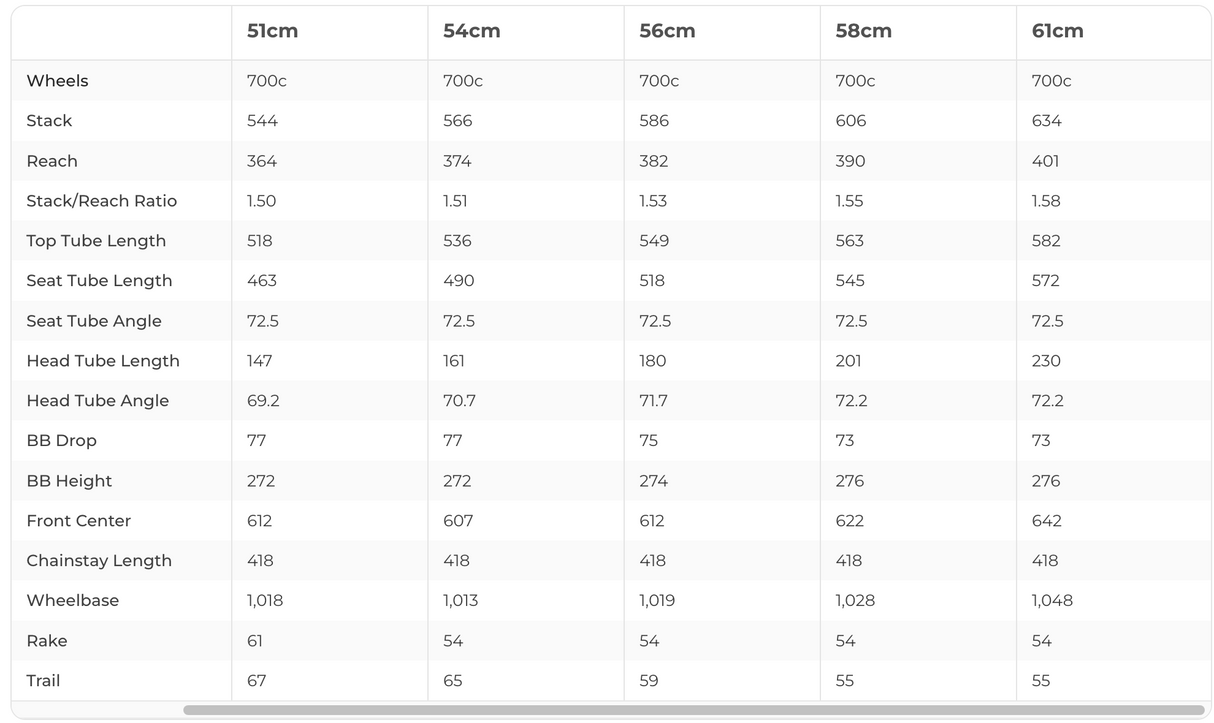The image size is (1214, 723).
Task: Select the Seat Tube Angle row label
Action: coord(94,321)
